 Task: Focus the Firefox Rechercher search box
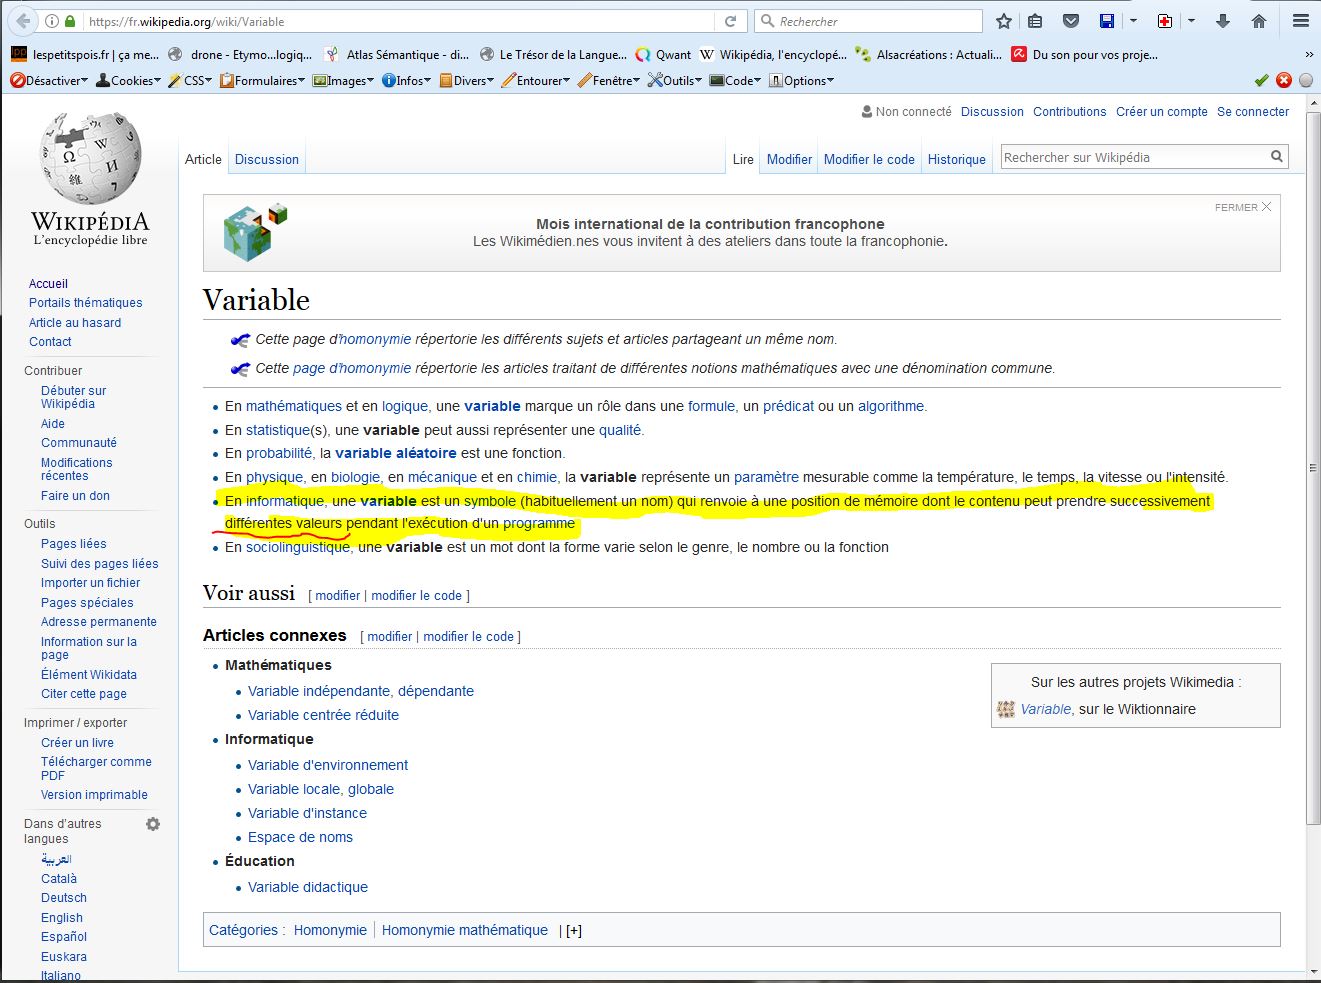868,21
